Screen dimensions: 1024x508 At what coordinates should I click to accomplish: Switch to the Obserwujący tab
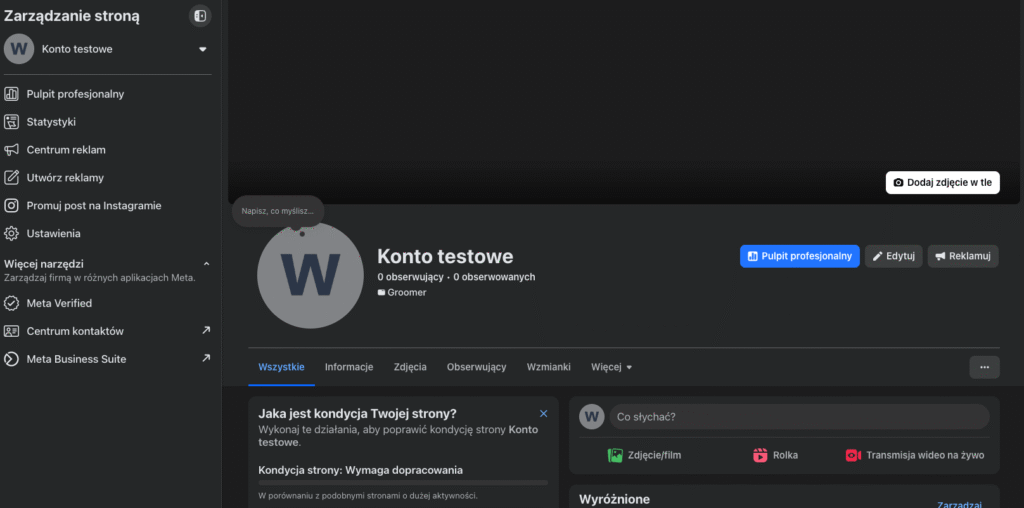[477, 367]
